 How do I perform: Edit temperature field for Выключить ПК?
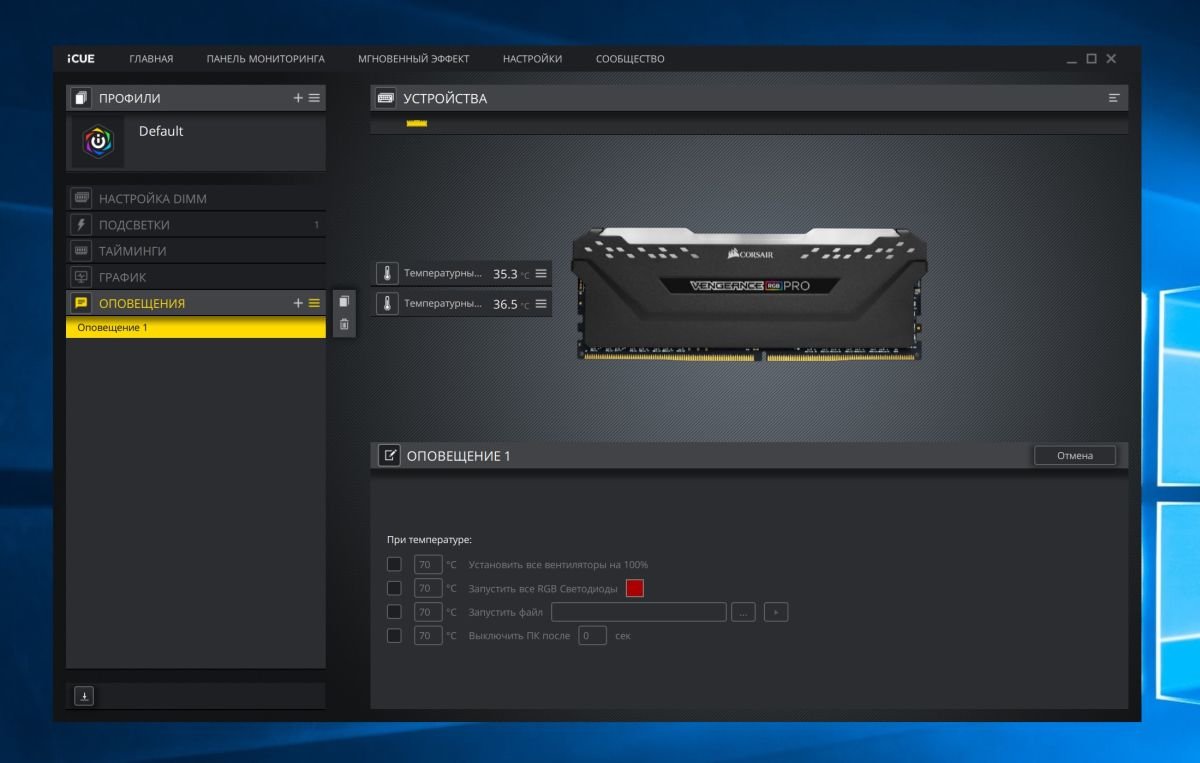(428, 635)
